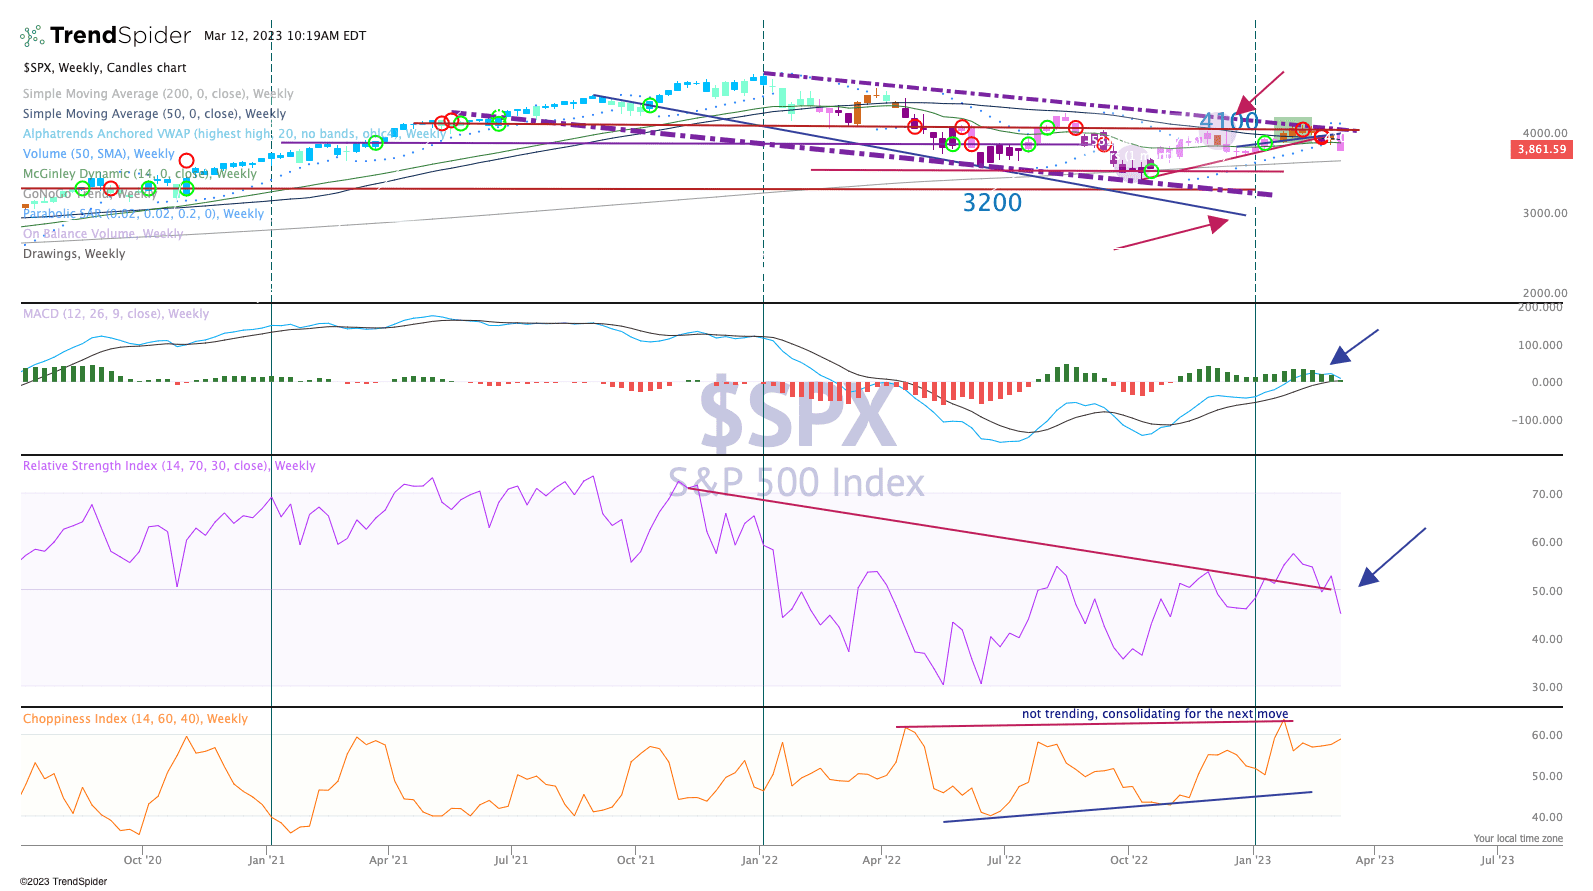This screenshot has width=1593, height=891.
Task: Click the blue arrow pointing at the RSI line
Action: pos(1391,557)
